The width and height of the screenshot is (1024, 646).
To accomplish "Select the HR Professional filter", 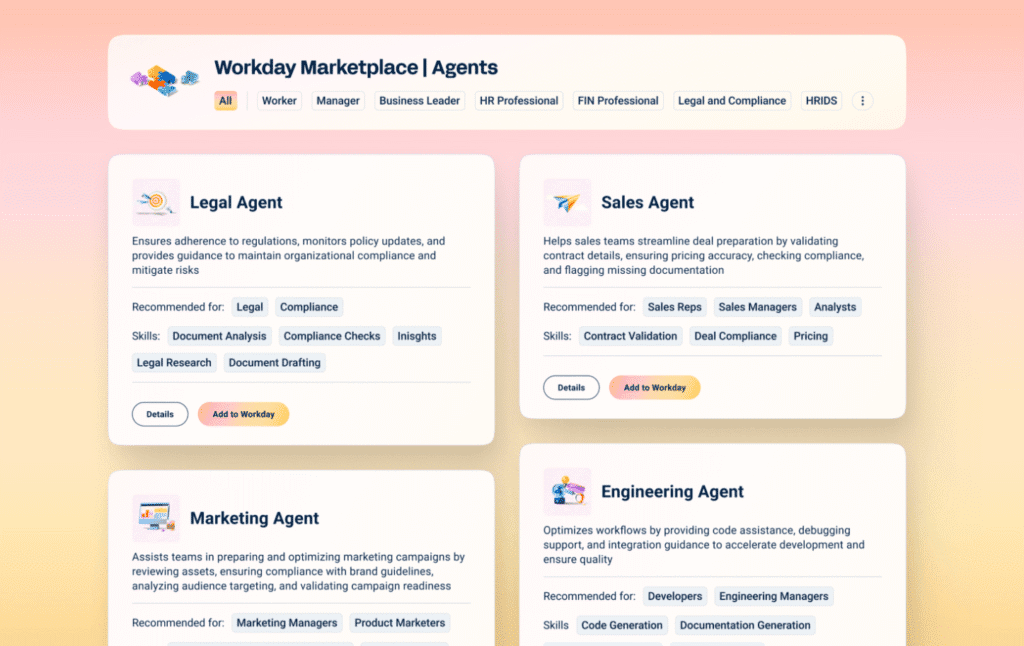I will [519, 101].
